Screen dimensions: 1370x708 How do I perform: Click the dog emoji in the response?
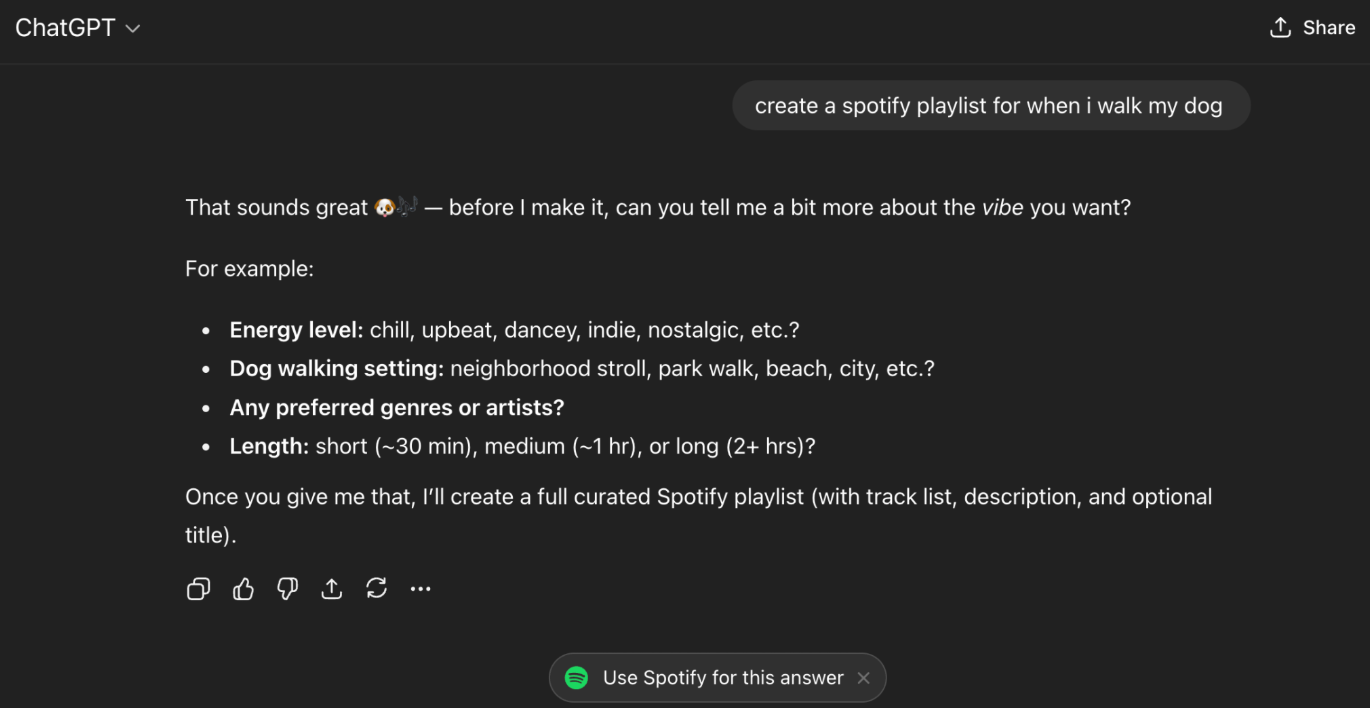(385, 208)
